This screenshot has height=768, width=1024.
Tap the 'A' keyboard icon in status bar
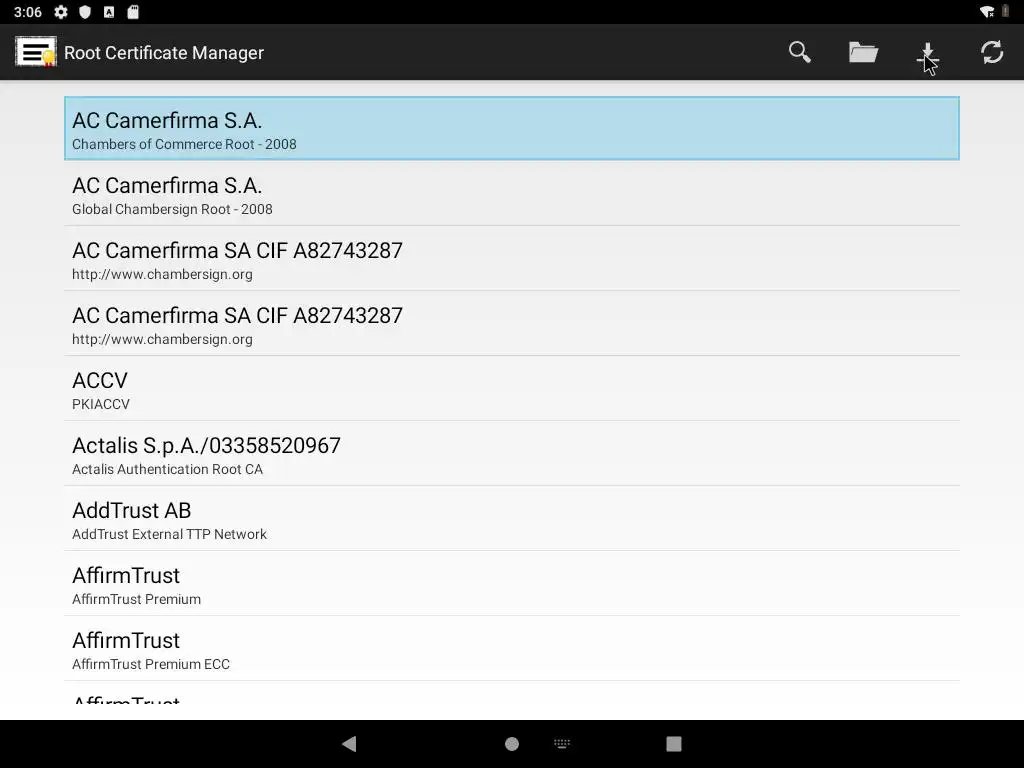tap(109, 12)
